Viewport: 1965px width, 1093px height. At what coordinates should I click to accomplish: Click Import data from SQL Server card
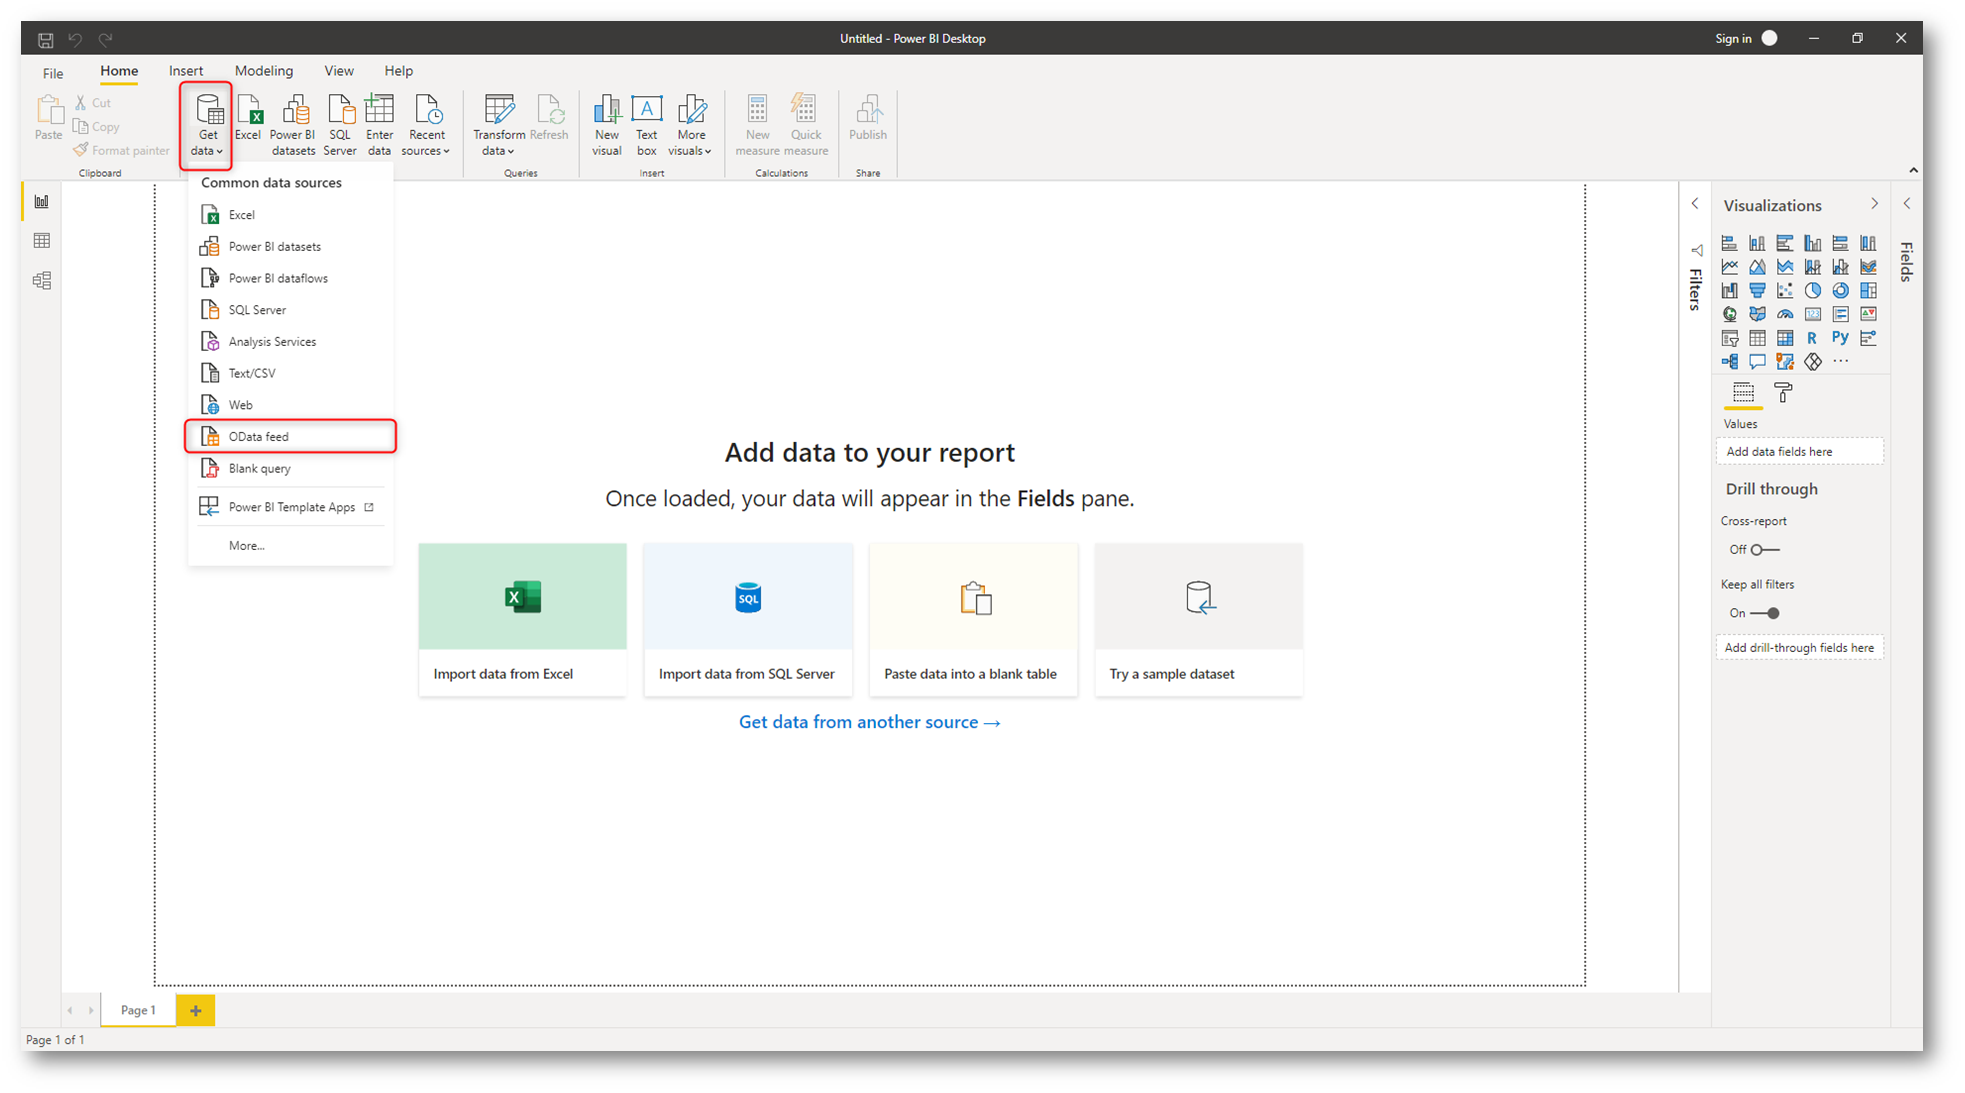coord(748,619)
